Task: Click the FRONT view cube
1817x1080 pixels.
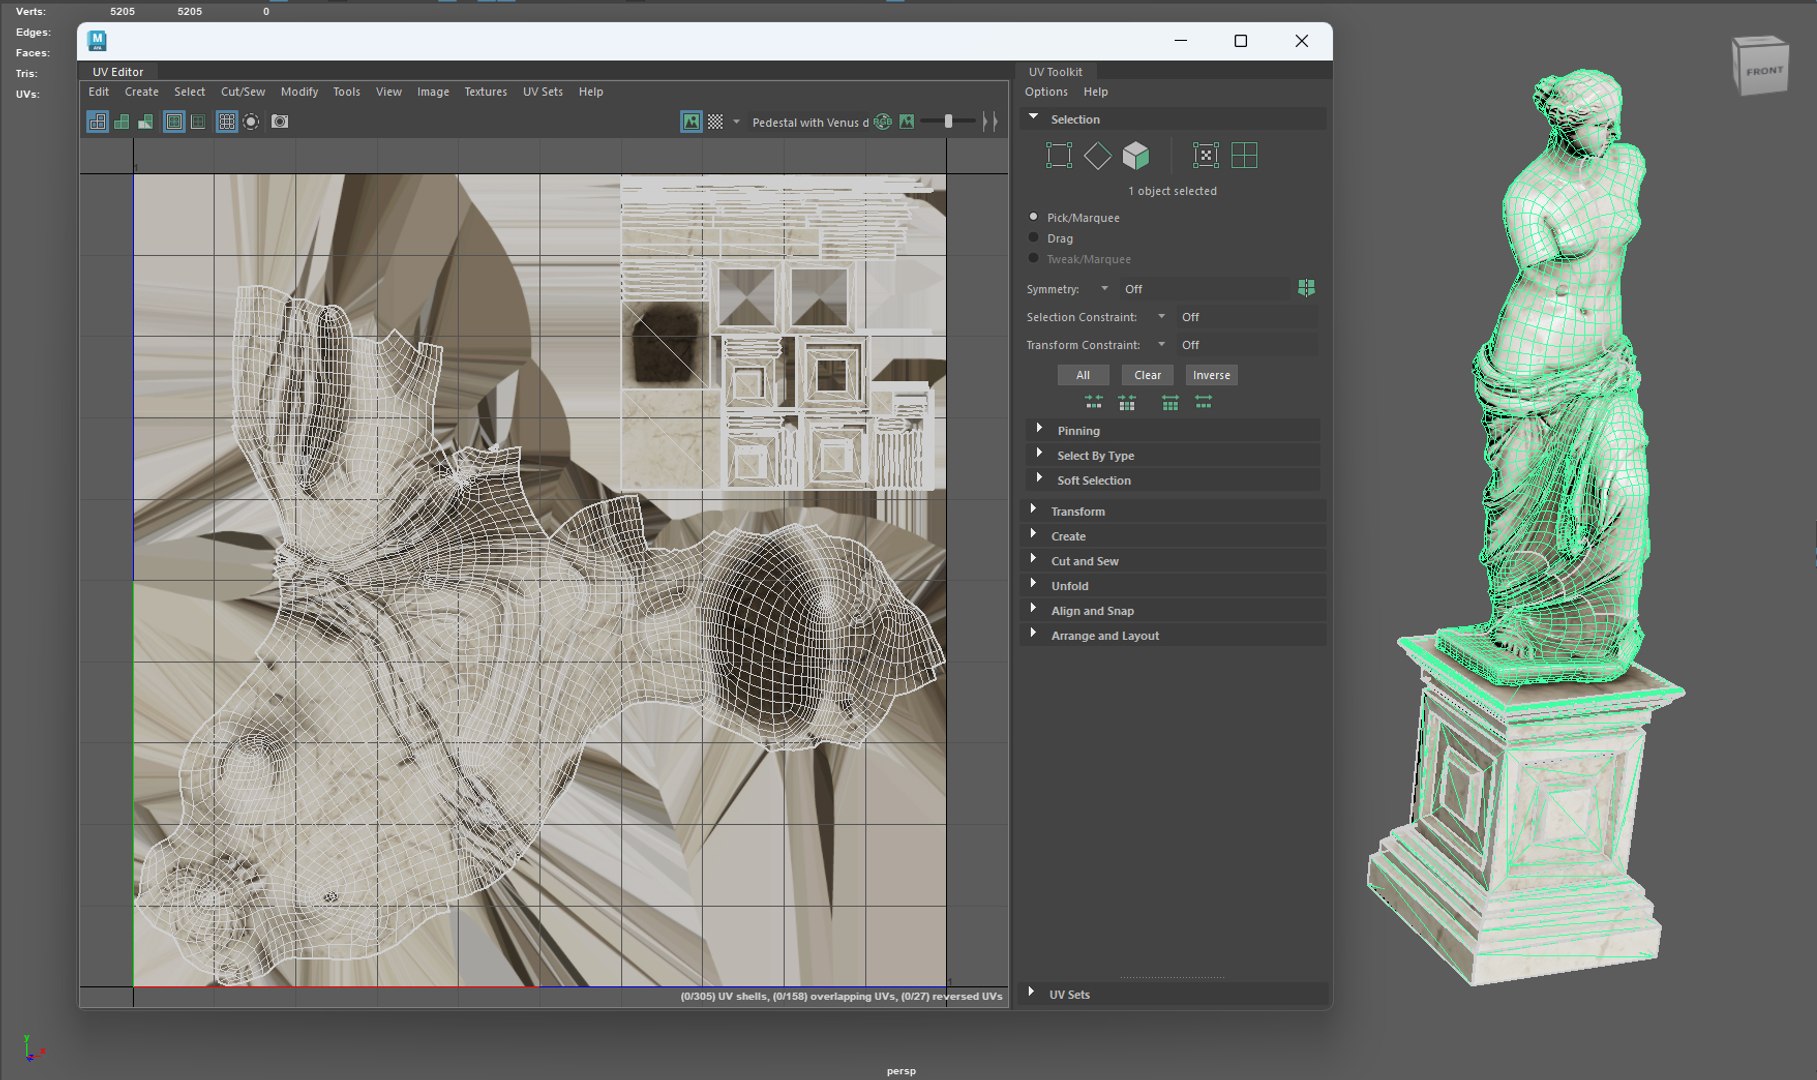Action: (1762, 70)
